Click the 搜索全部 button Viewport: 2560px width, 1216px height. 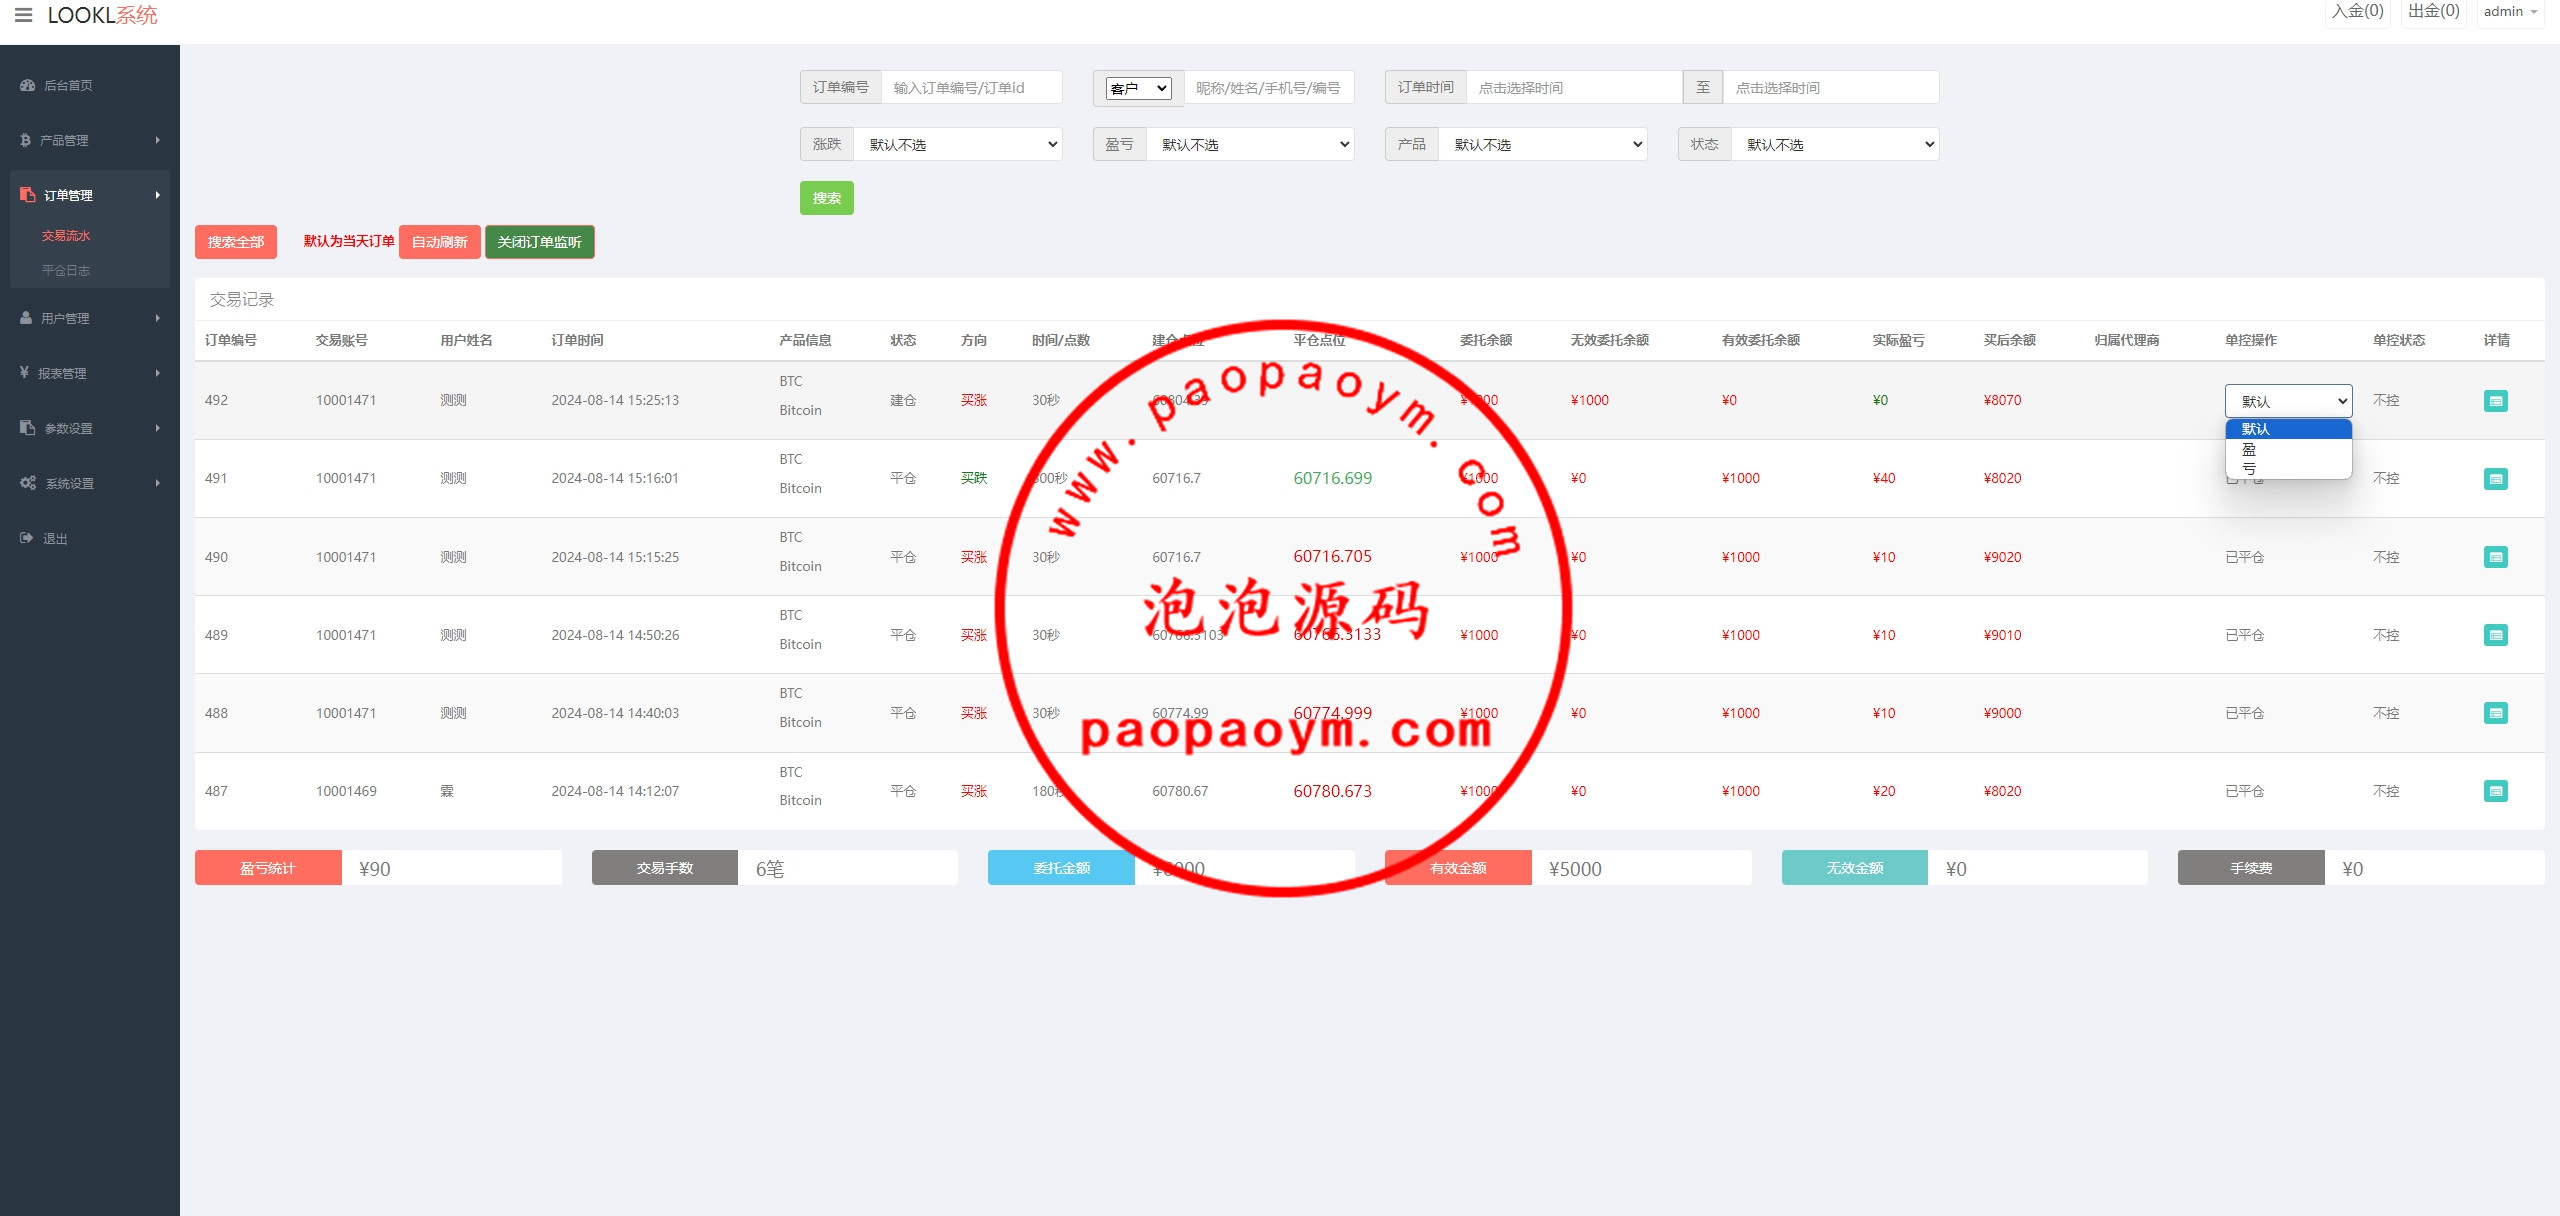pyautogui.click(x=235, y=242)
